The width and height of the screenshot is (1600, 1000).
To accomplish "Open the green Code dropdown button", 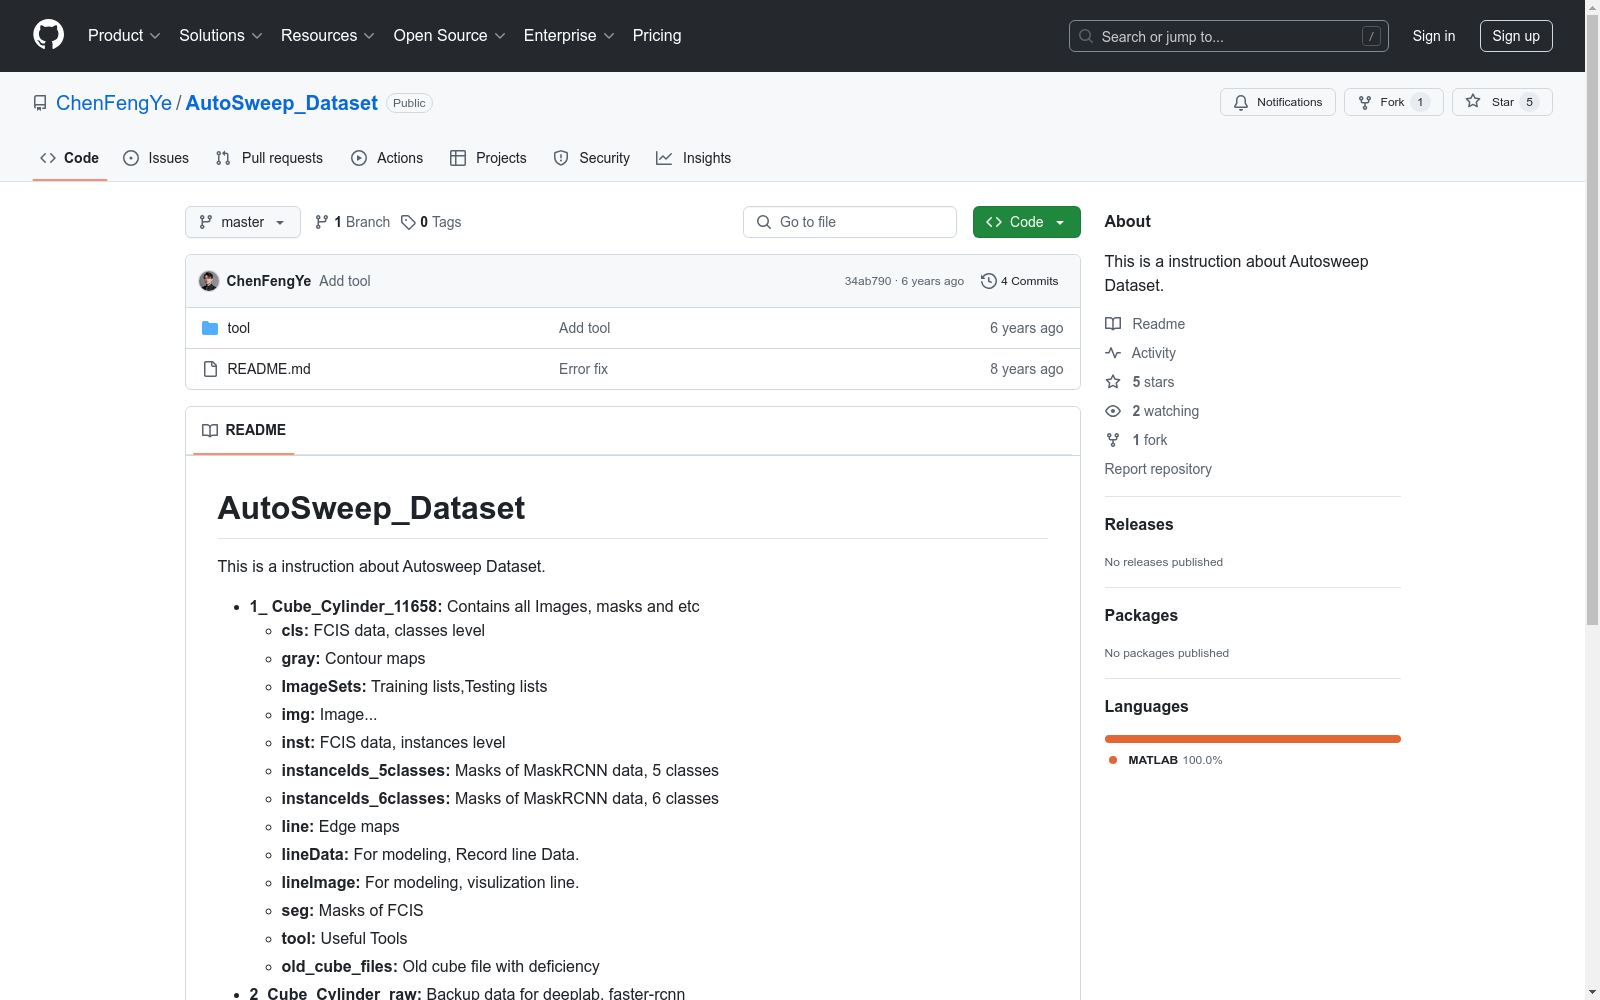I will click(1027, 222).
